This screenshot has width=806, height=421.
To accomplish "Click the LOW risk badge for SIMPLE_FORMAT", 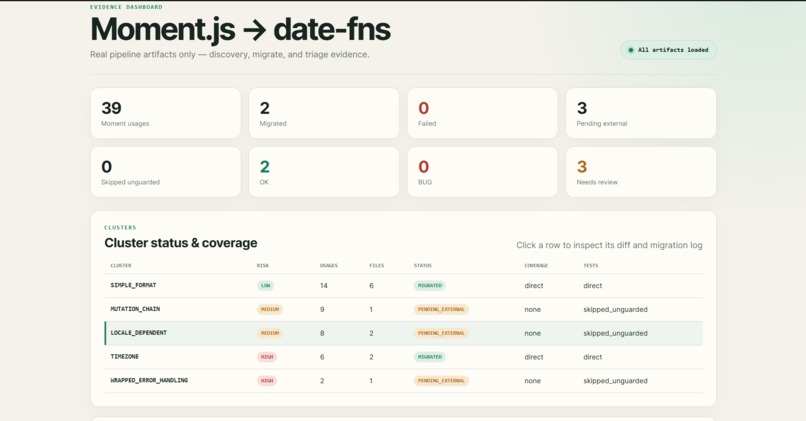I will 266,285.
